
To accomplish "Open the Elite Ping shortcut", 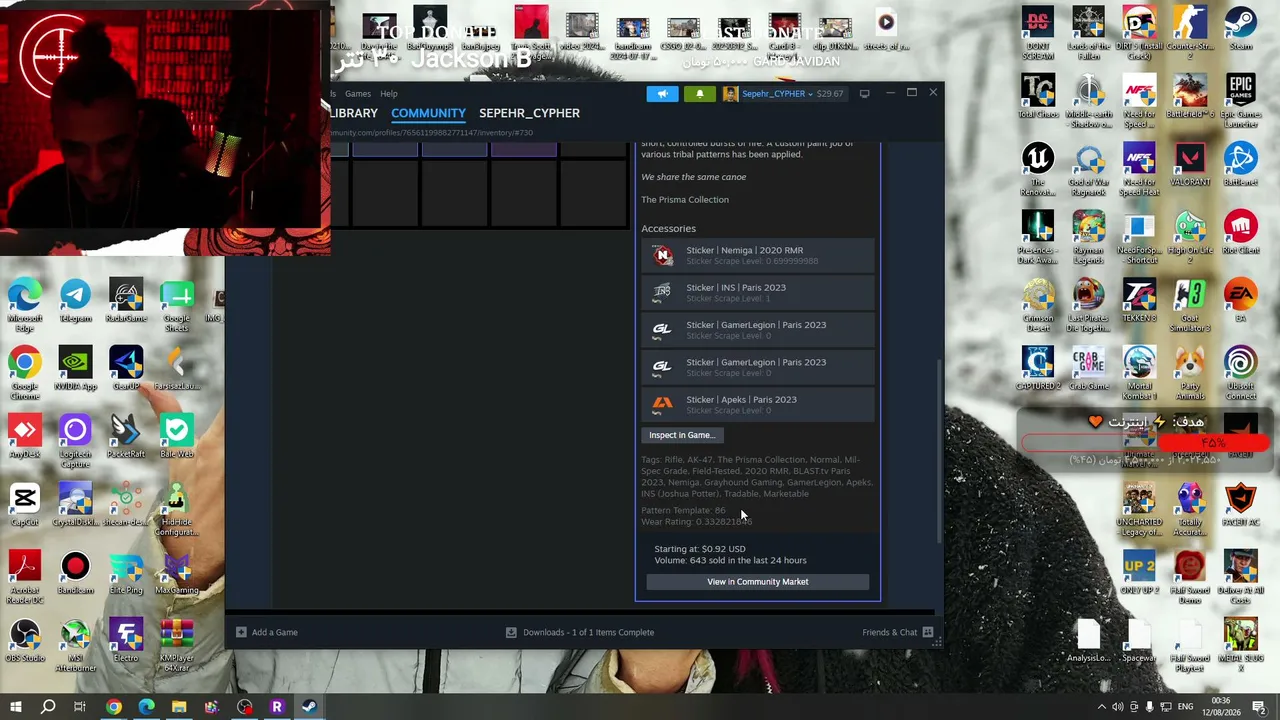I will tap(126, 573).
